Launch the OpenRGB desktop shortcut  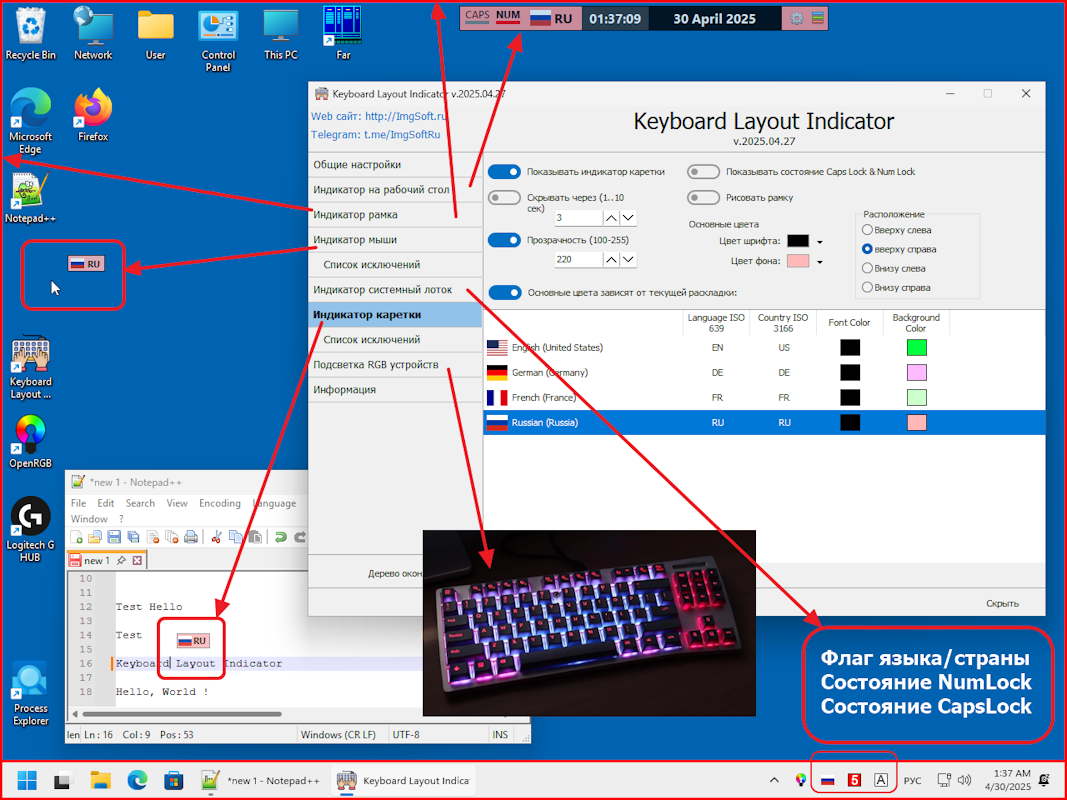pos(30,442)
